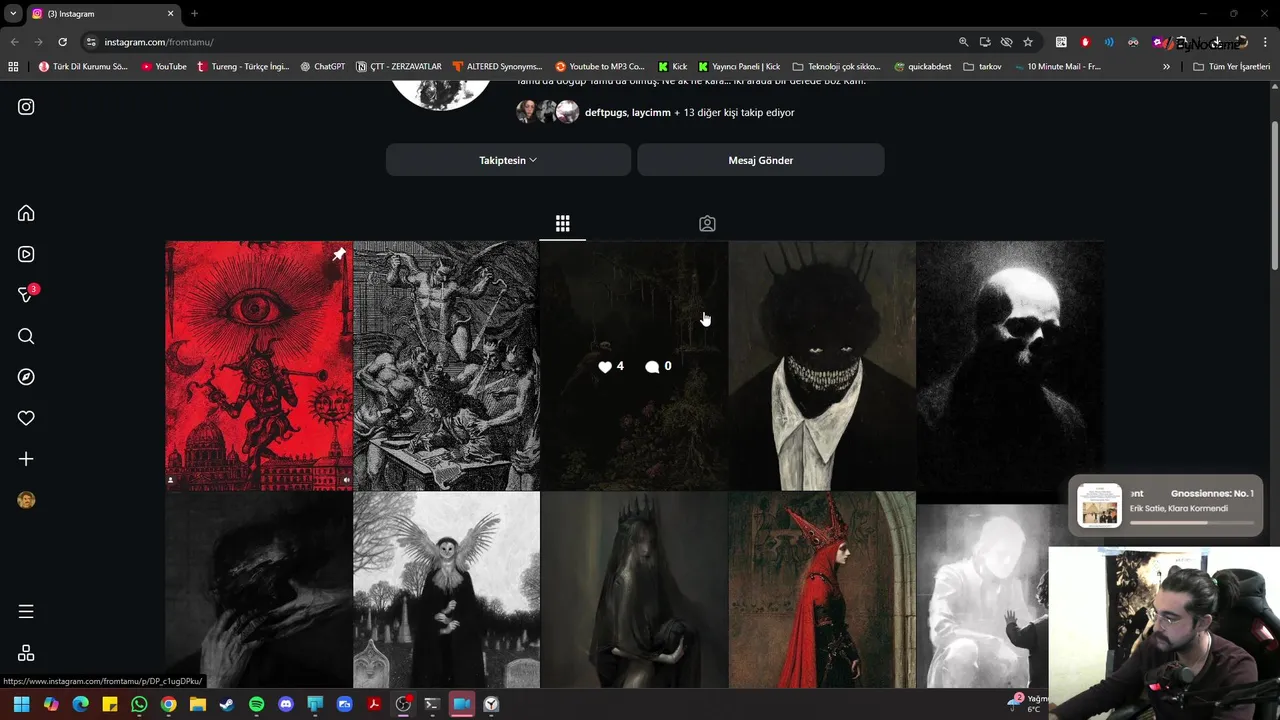The image size is (1280, 720).
Task: Open the demons engraving post
Action: click(x=446, y=365)
